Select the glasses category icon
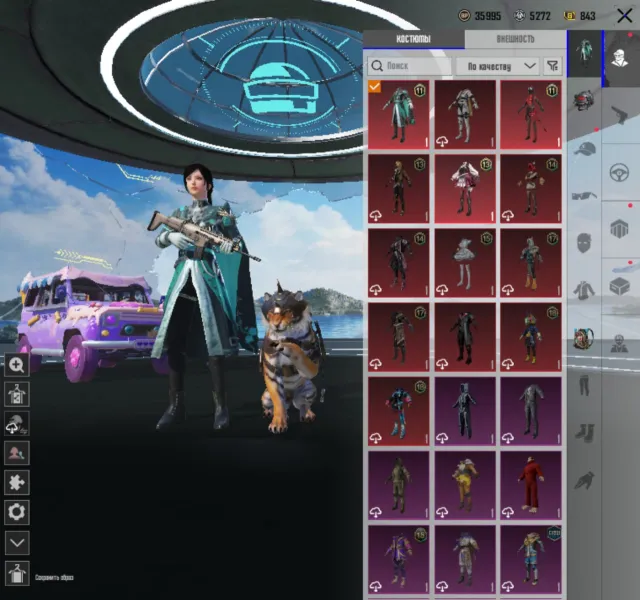640x600 pixels. pyautogui.click(x=584, y=196)
